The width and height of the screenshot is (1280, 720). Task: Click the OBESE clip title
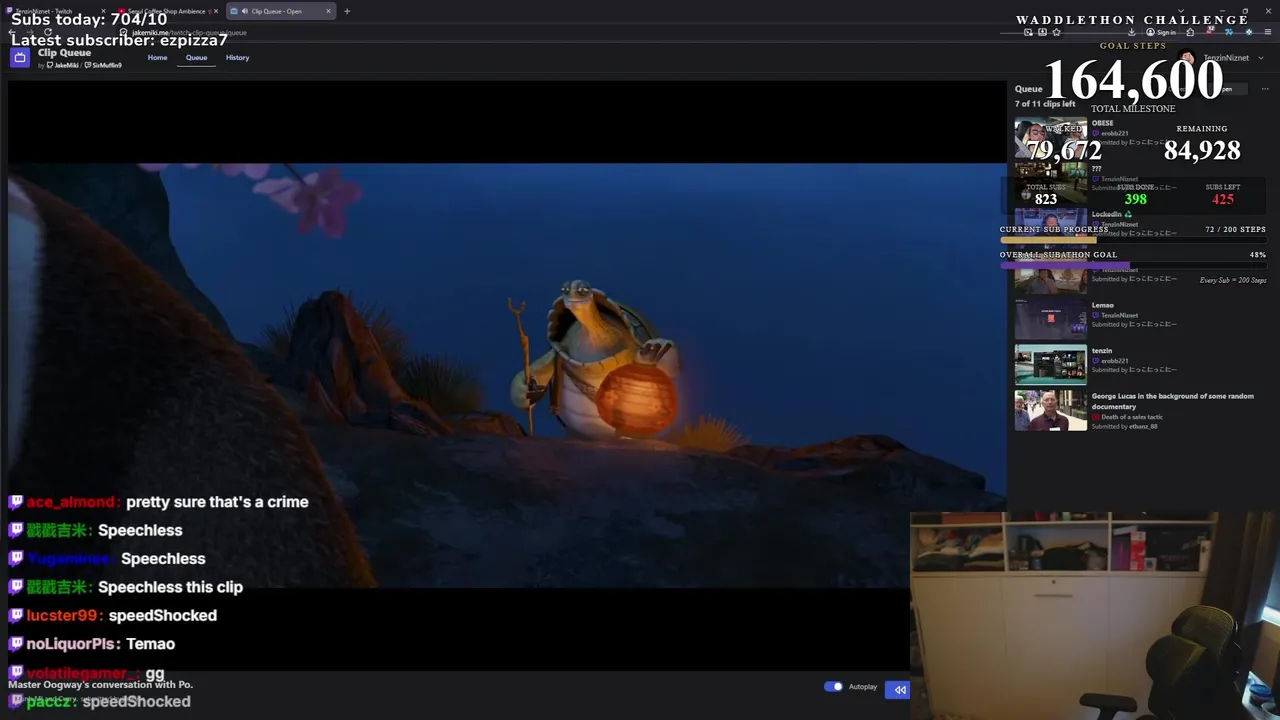point(1102,123)
